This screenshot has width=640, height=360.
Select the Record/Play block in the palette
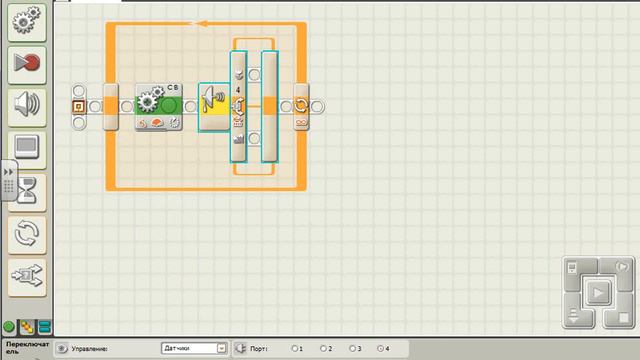27,64
